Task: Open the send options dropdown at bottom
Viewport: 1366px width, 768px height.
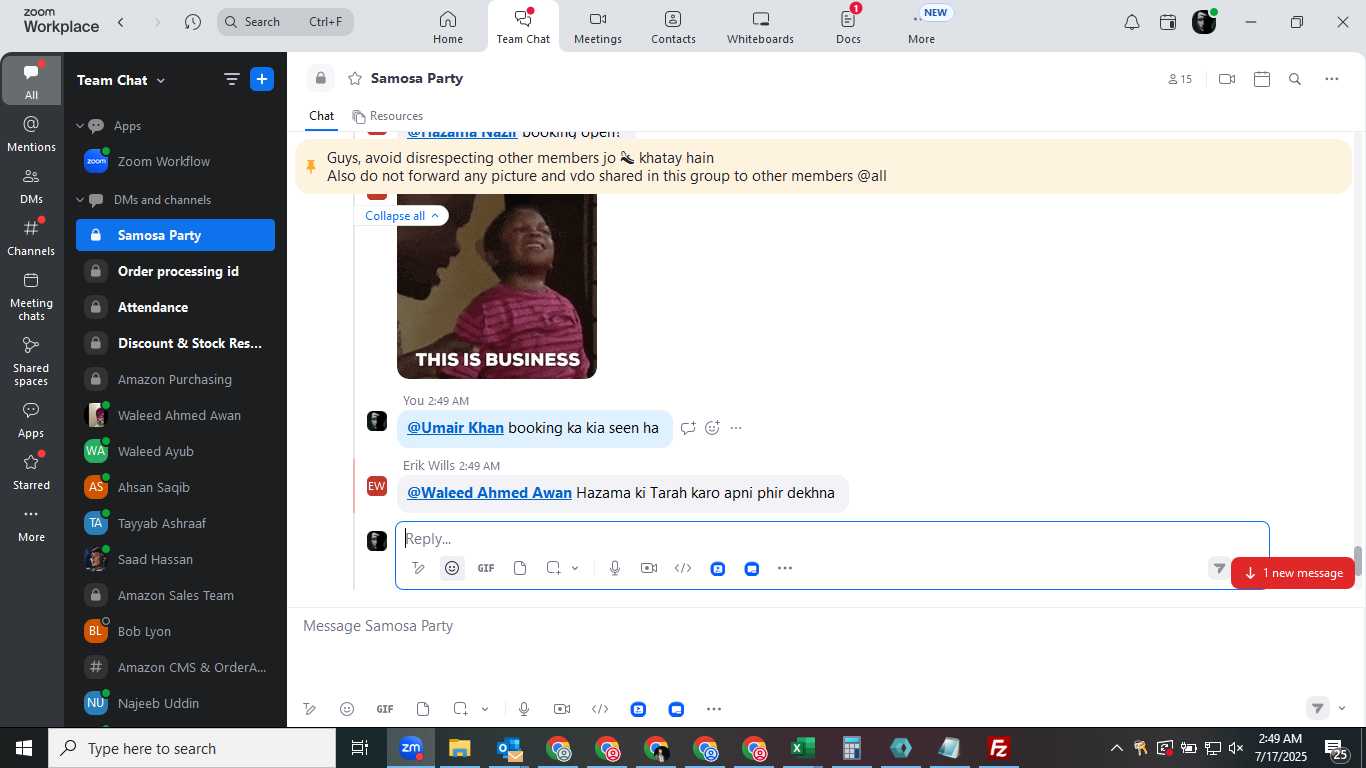Action: [x=1342, y=709]
